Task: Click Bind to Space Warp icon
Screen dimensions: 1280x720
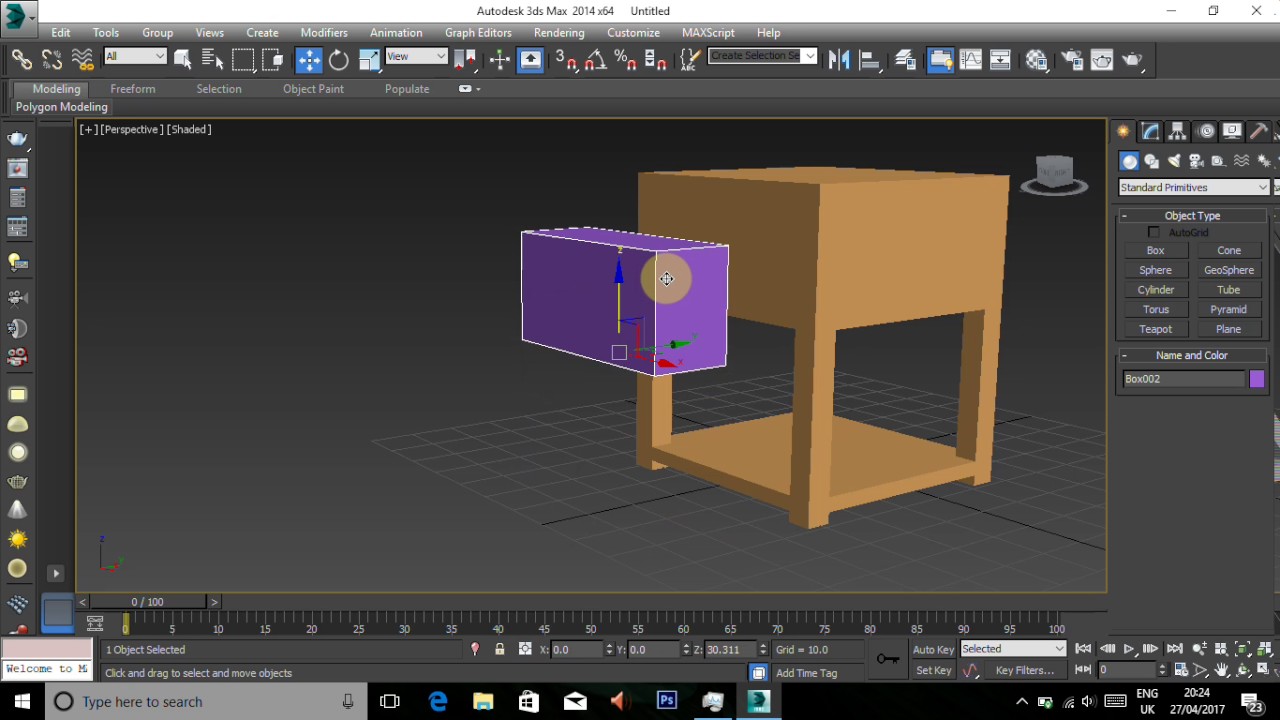Action: (83, 60)
